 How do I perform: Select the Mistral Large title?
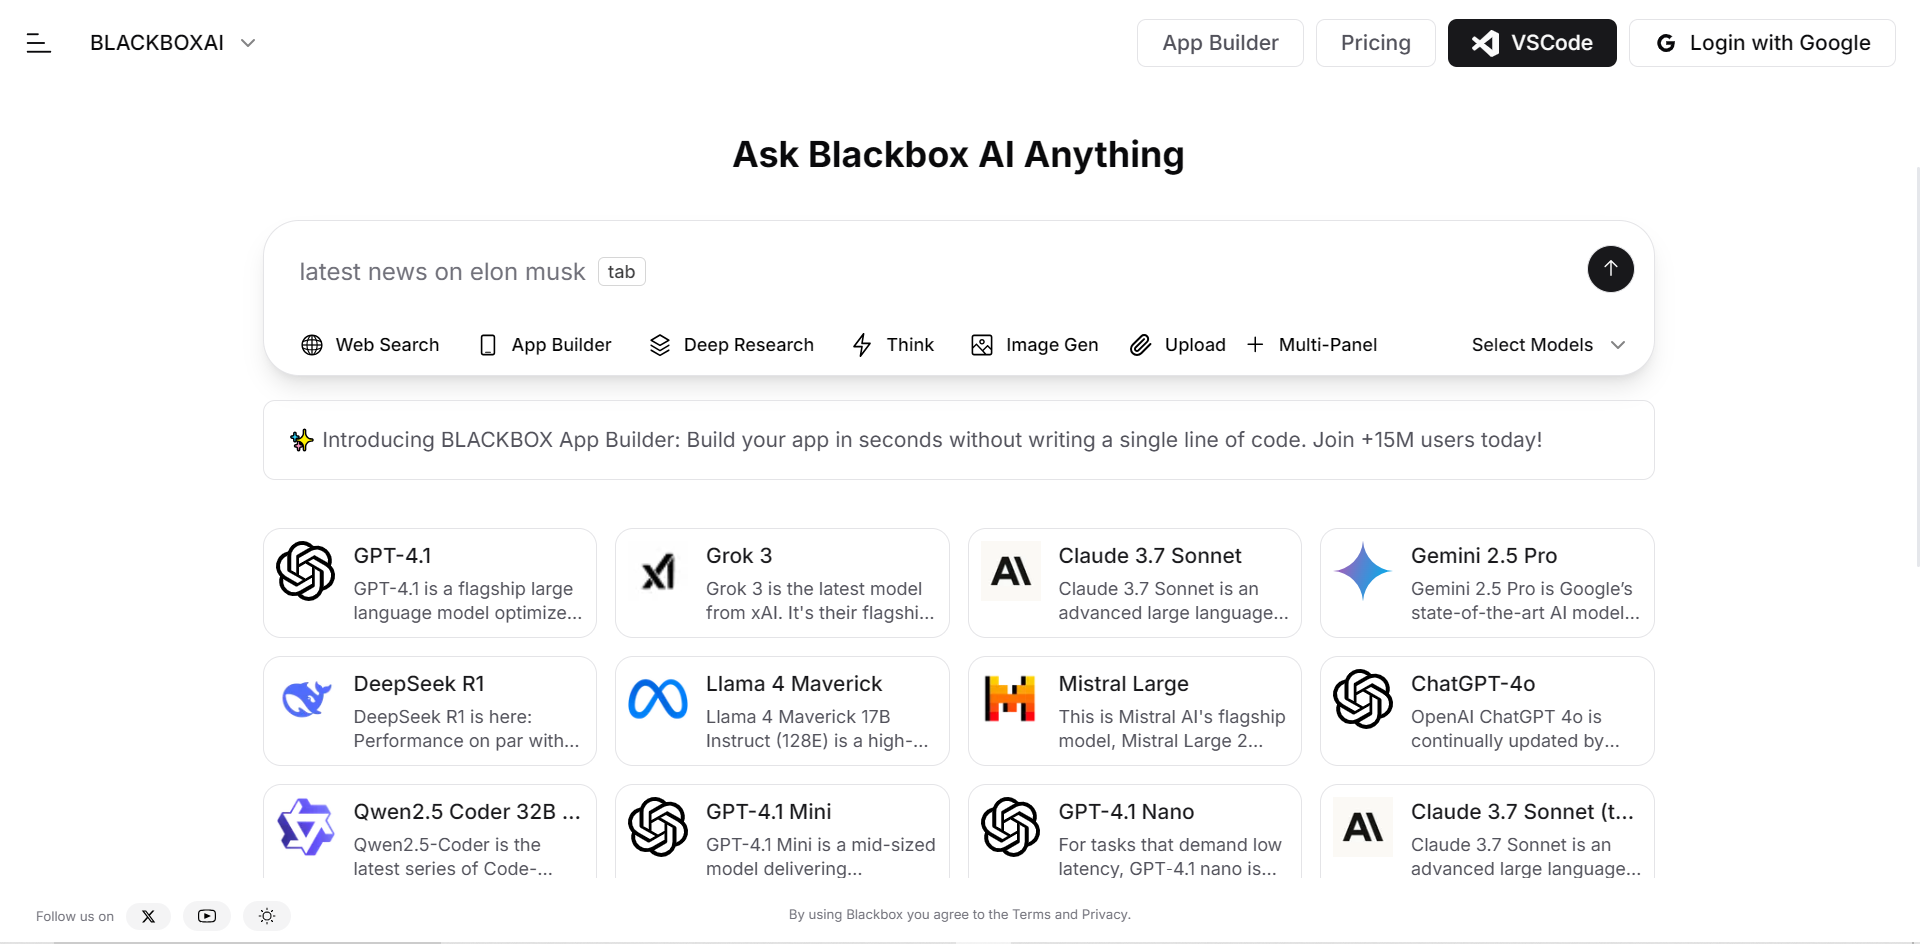pos(1124,684)
